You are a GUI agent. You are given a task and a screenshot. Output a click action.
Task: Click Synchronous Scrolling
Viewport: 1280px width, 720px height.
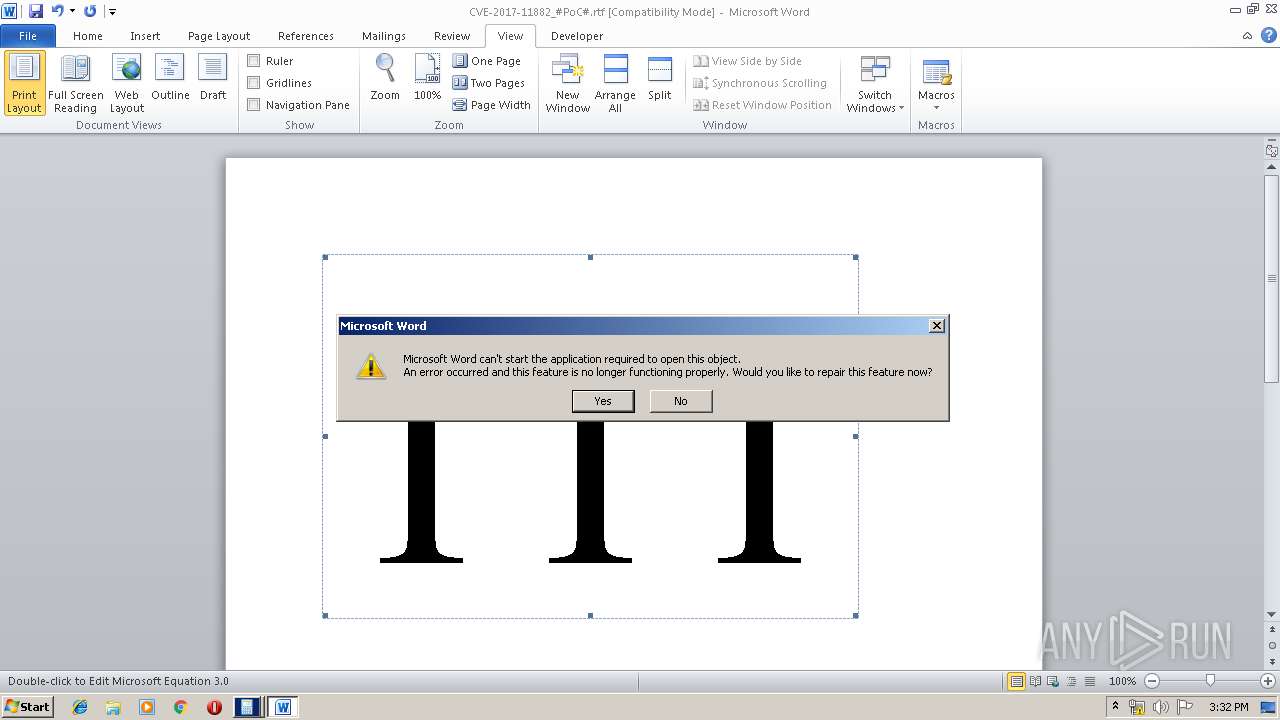(760, 83)
